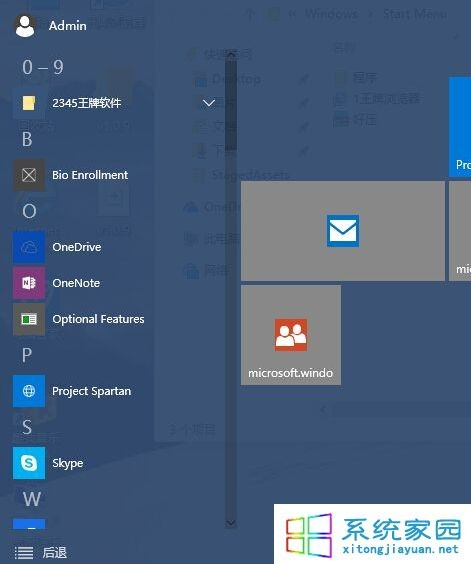This screenshot has width=471, height=564.
Task: Open the 2345王牌软件 folder icon
Action: click(29, 103)
